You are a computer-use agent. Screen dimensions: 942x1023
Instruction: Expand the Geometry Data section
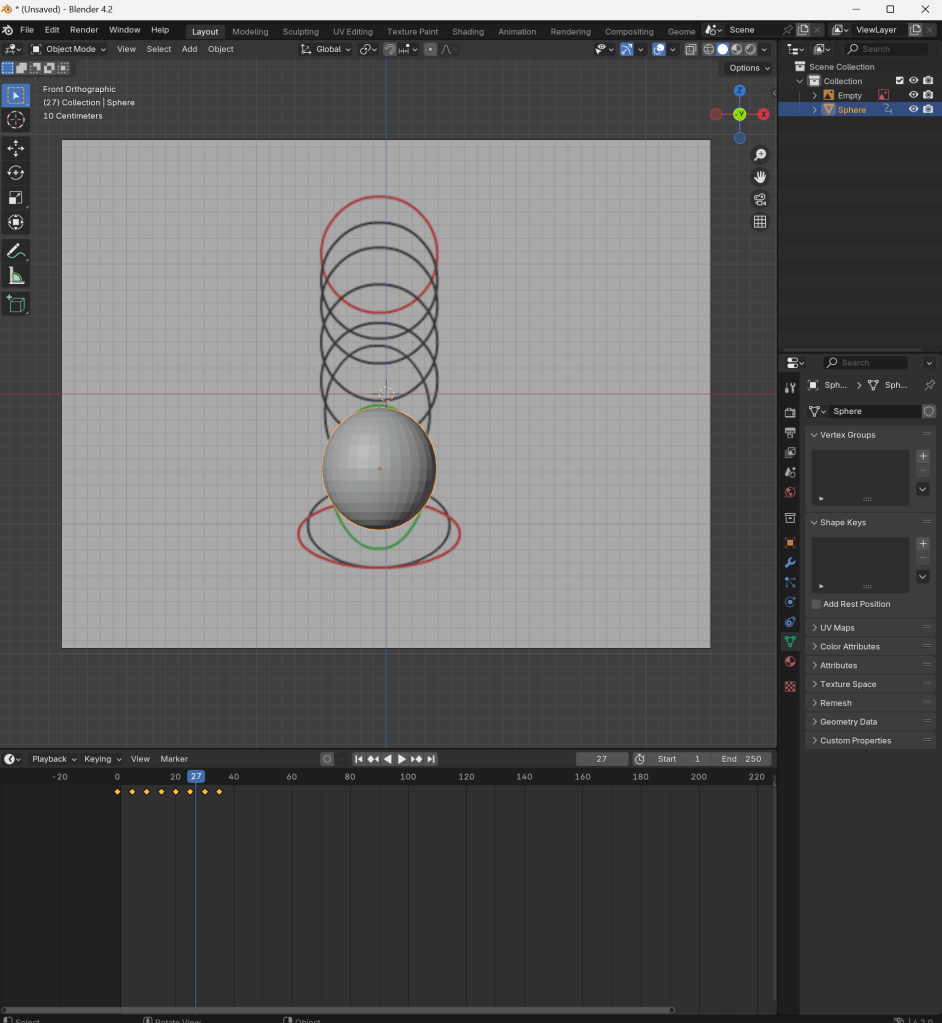tap(848, 722)
